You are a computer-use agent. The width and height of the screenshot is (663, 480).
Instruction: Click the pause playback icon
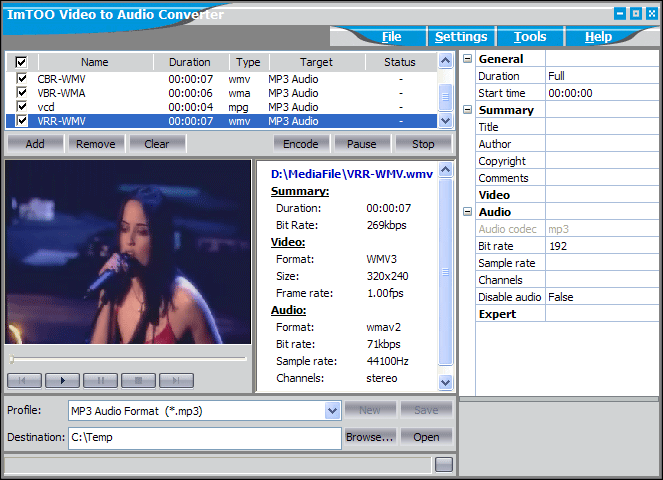[x=100, y=380]
